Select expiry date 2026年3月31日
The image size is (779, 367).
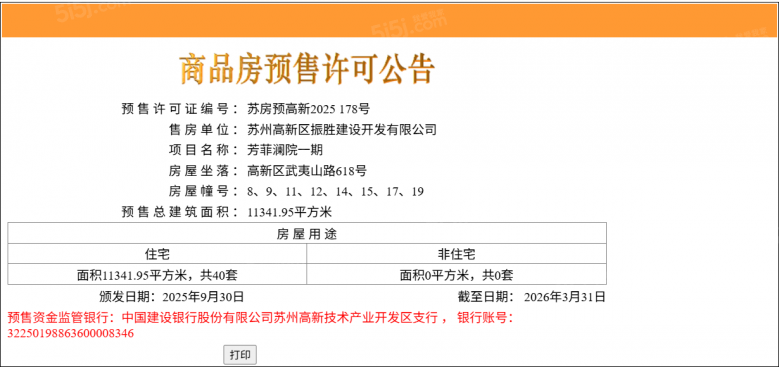click(x=565, y=297)
